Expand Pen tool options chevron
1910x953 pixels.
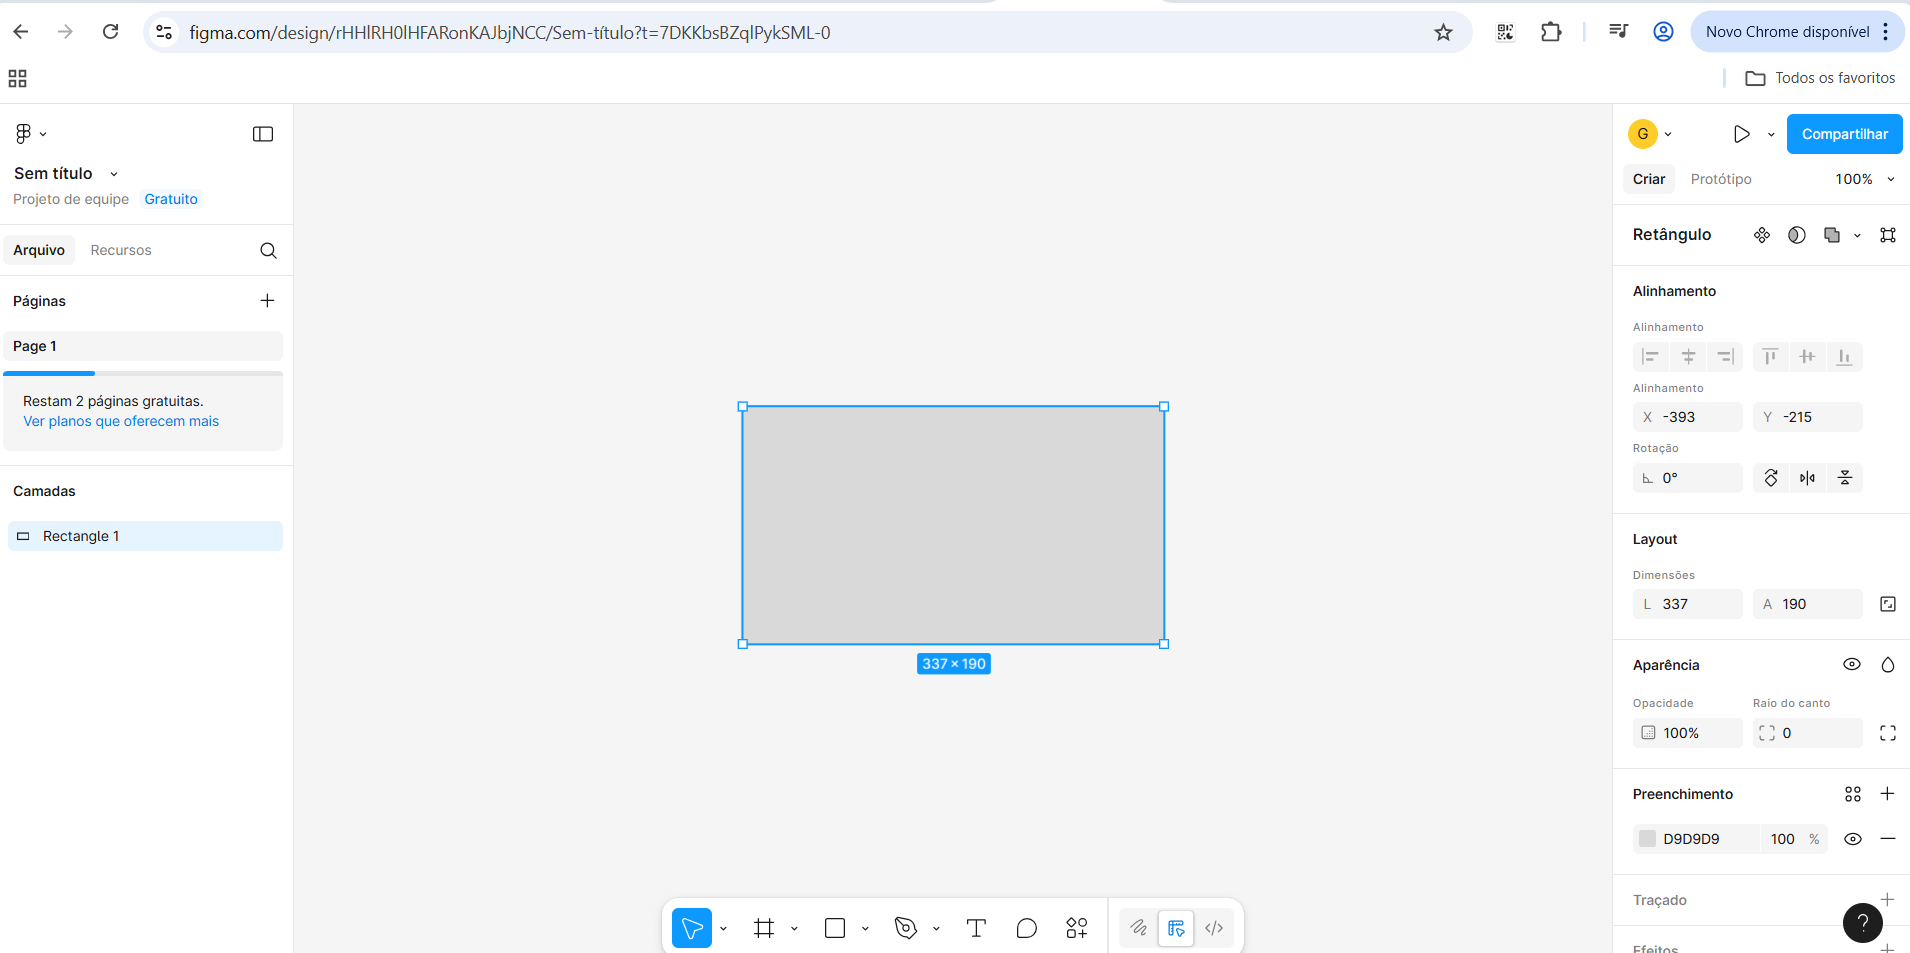click(x=936, y=928)
